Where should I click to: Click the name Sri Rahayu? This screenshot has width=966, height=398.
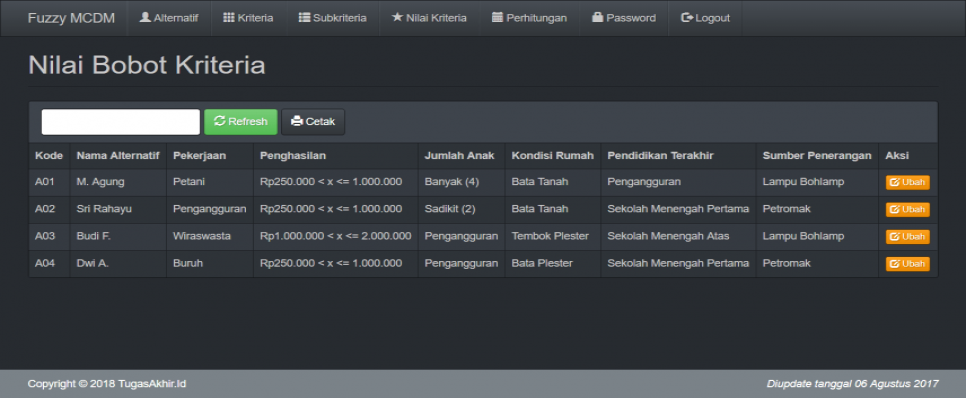point(104,209)
